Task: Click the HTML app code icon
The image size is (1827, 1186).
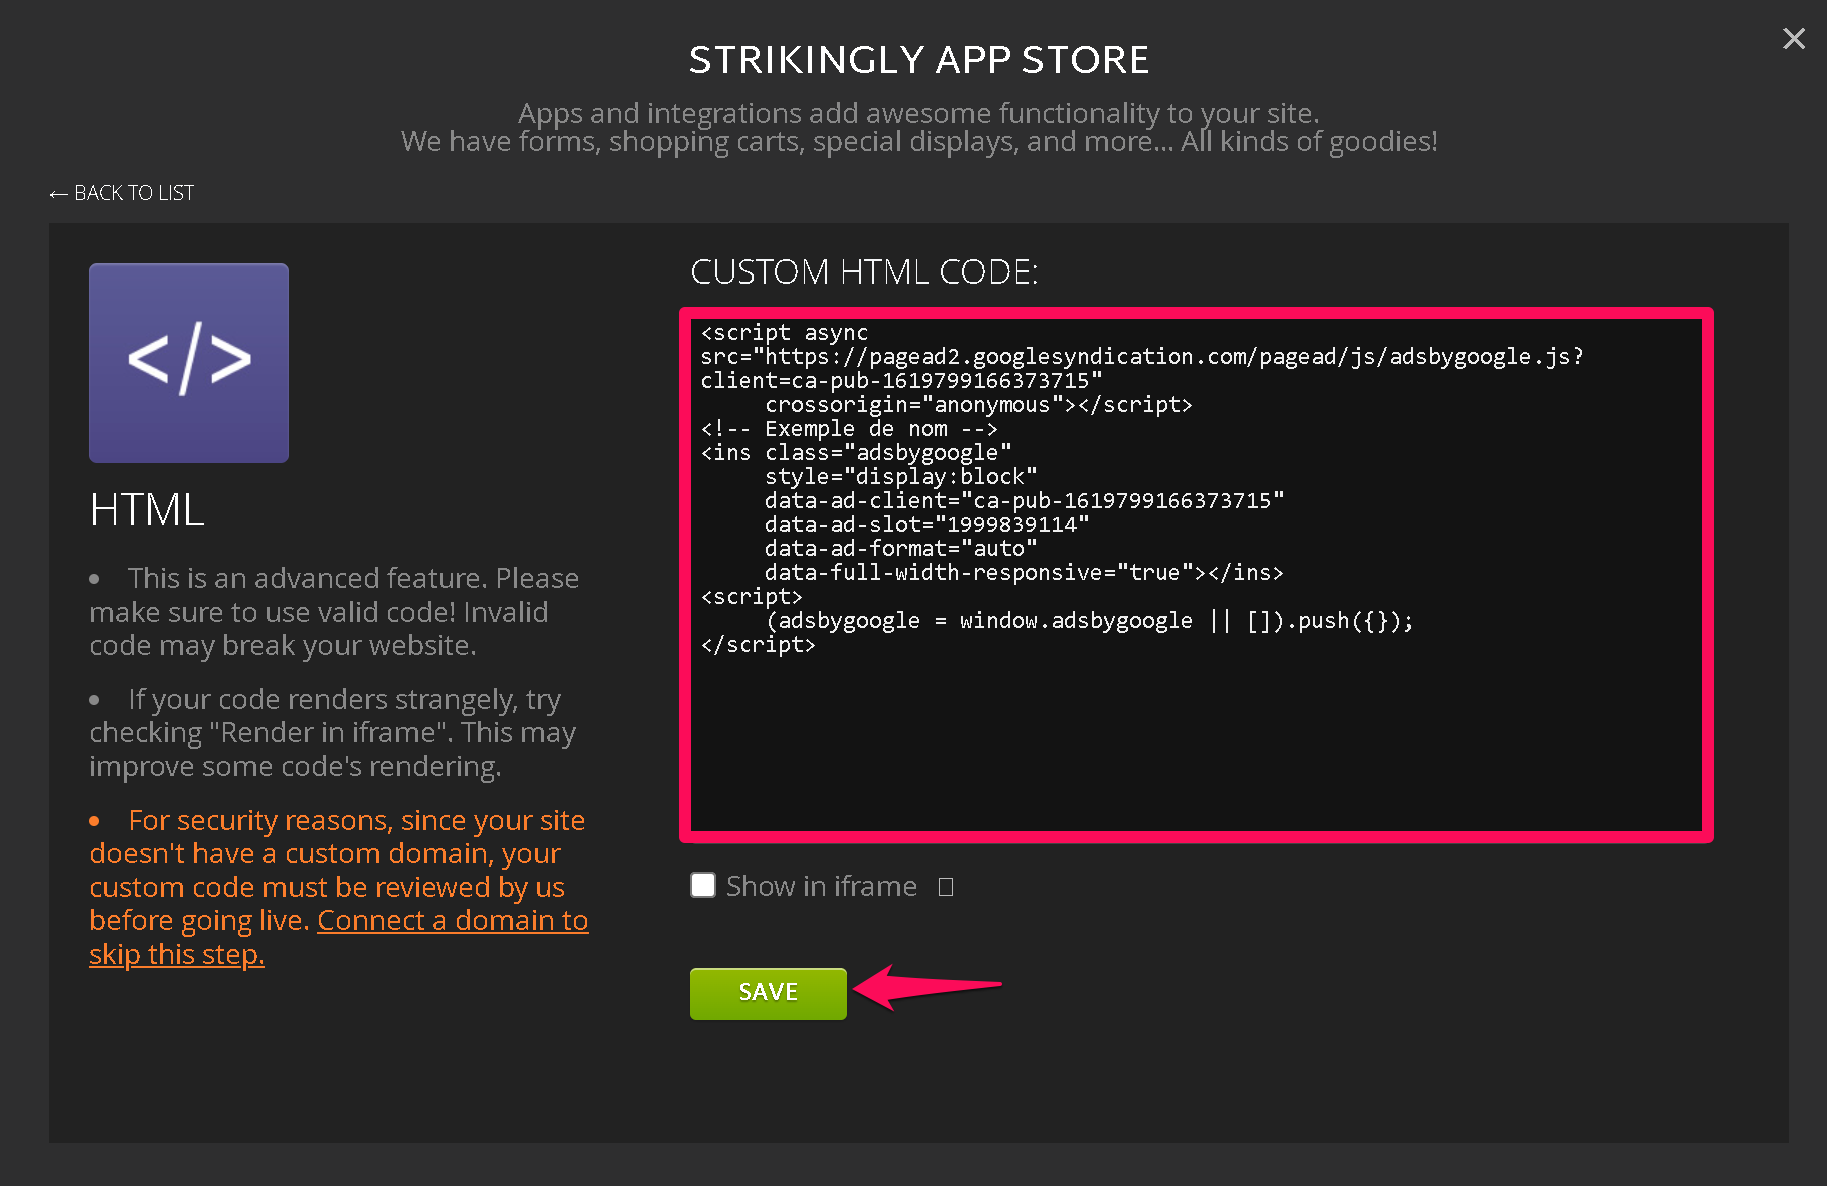Action: (x=189, y=363)
